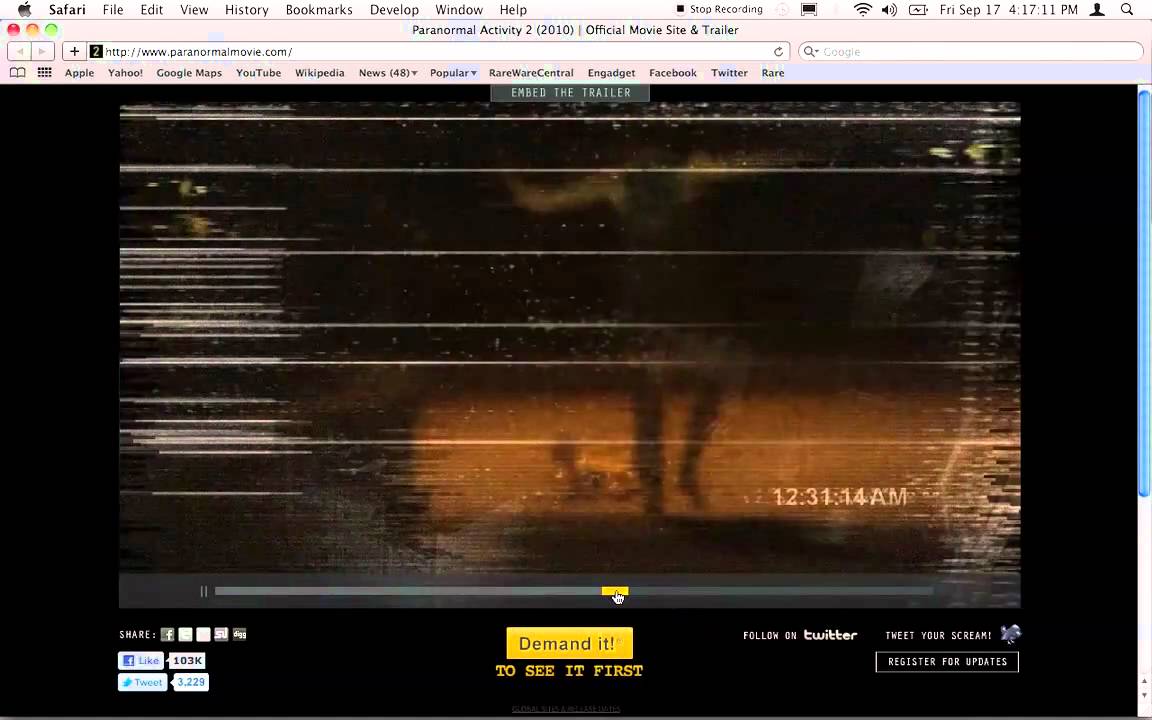Screen dimensions: 1152x720
Task: Expand the Popular bookmark folder
Action: tap(453, 73)
